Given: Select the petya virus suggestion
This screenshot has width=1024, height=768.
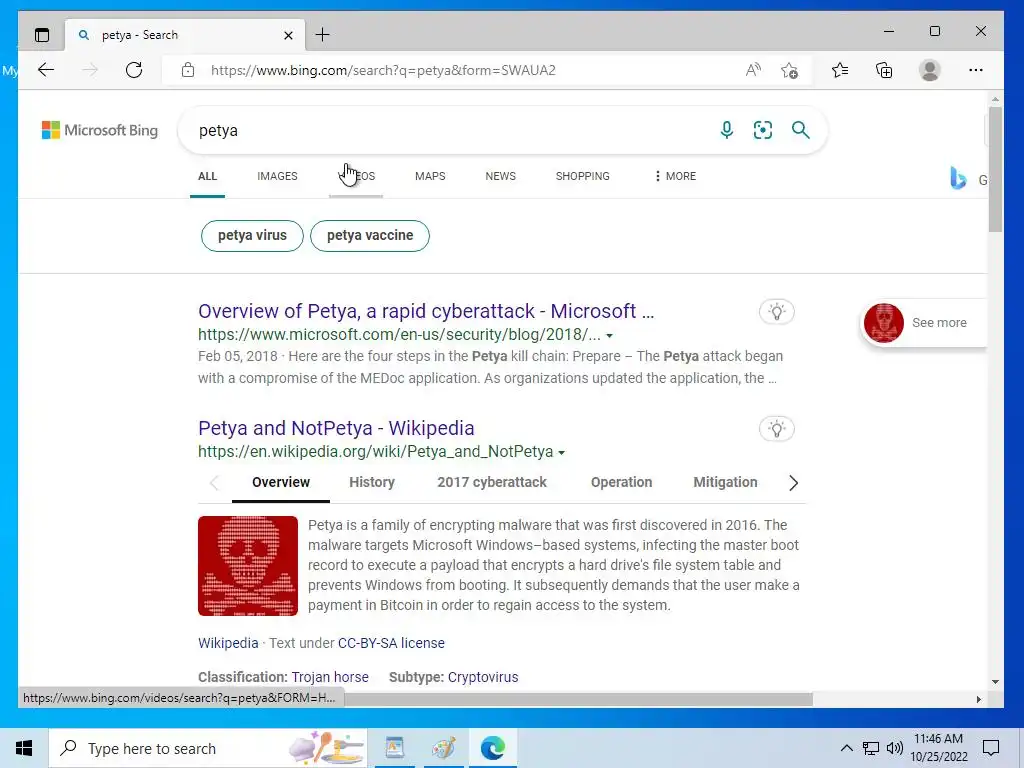Looking at the screenshot, I should (x=252, y=236).
